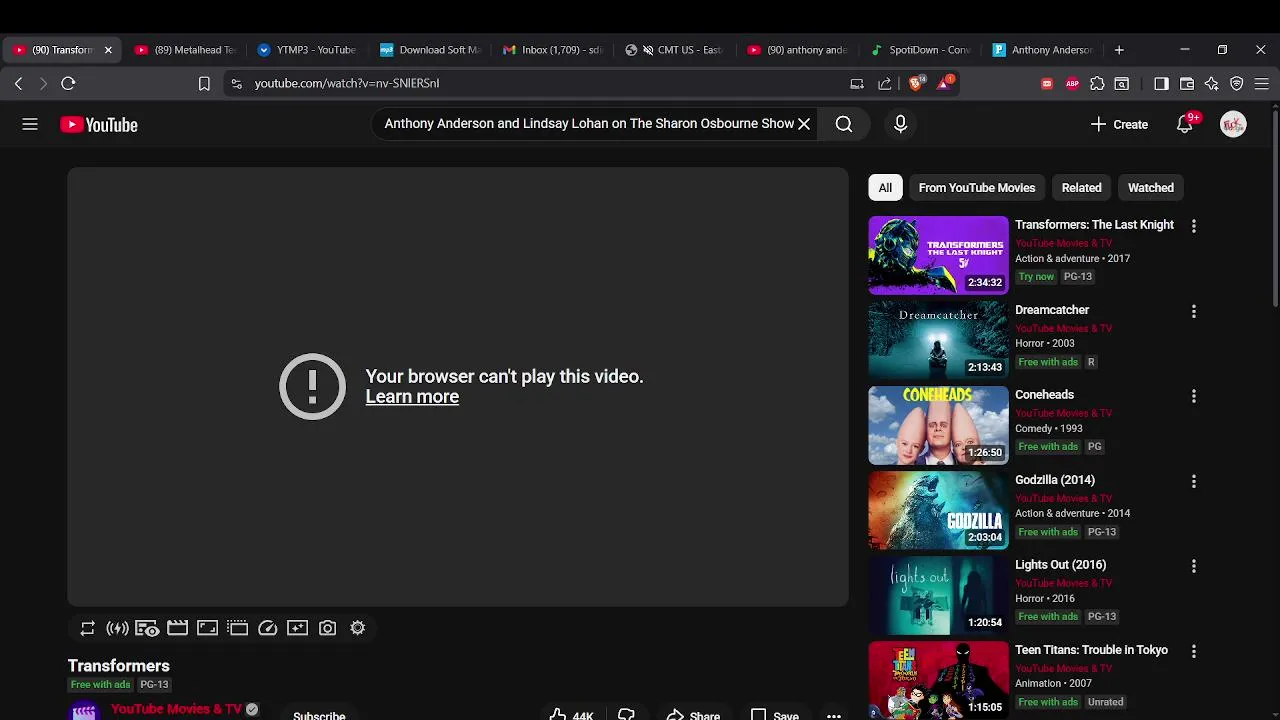Click the address bar URL field
This screenshot has width=1280, height=720.
[540, 84]
